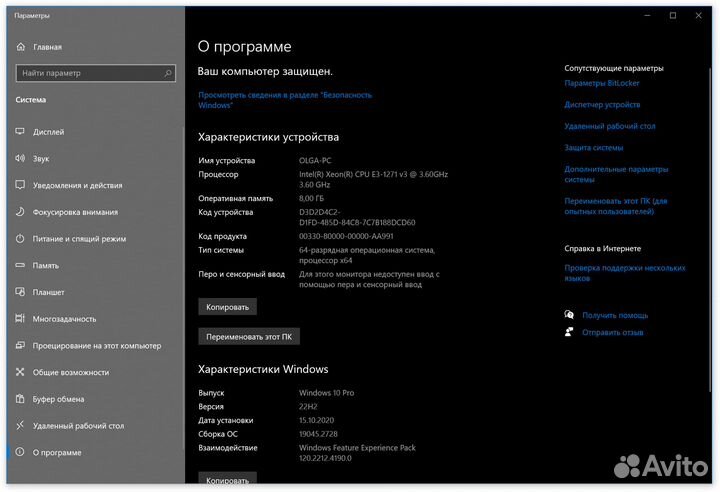Click the Multitasking icon
The image size is (720, 492).
pos(20,318)
